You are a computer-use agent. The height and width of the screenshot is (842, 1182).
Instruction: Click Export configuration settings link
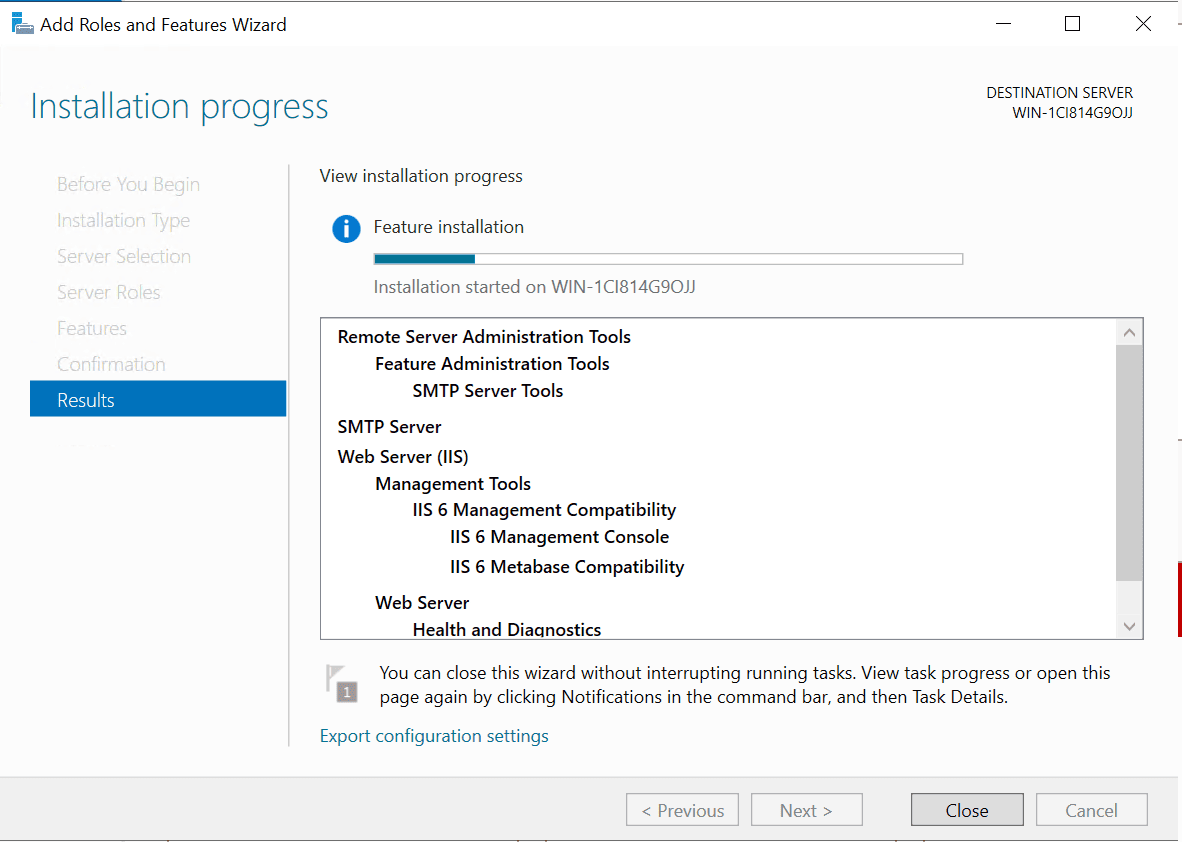[434, 736]
